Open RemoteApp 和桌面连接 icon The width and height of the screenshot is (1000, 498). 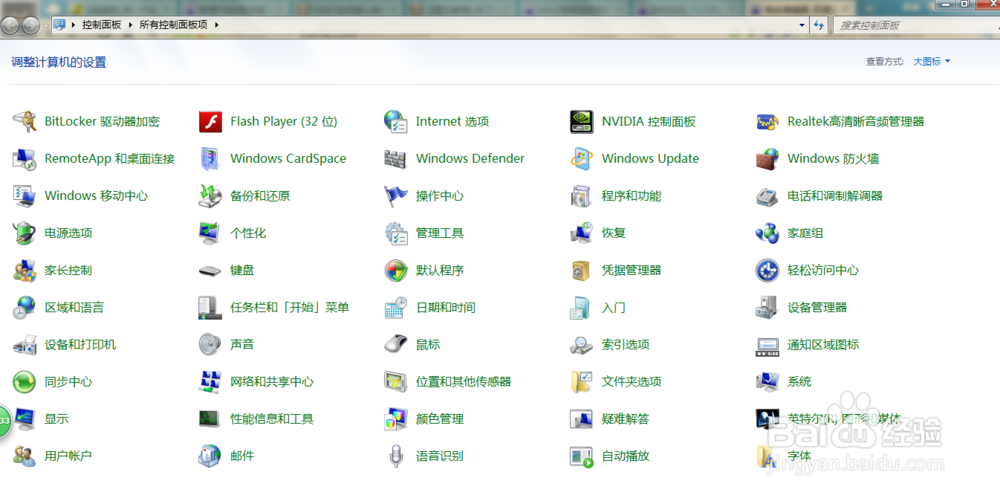click(x=24, y=159)
